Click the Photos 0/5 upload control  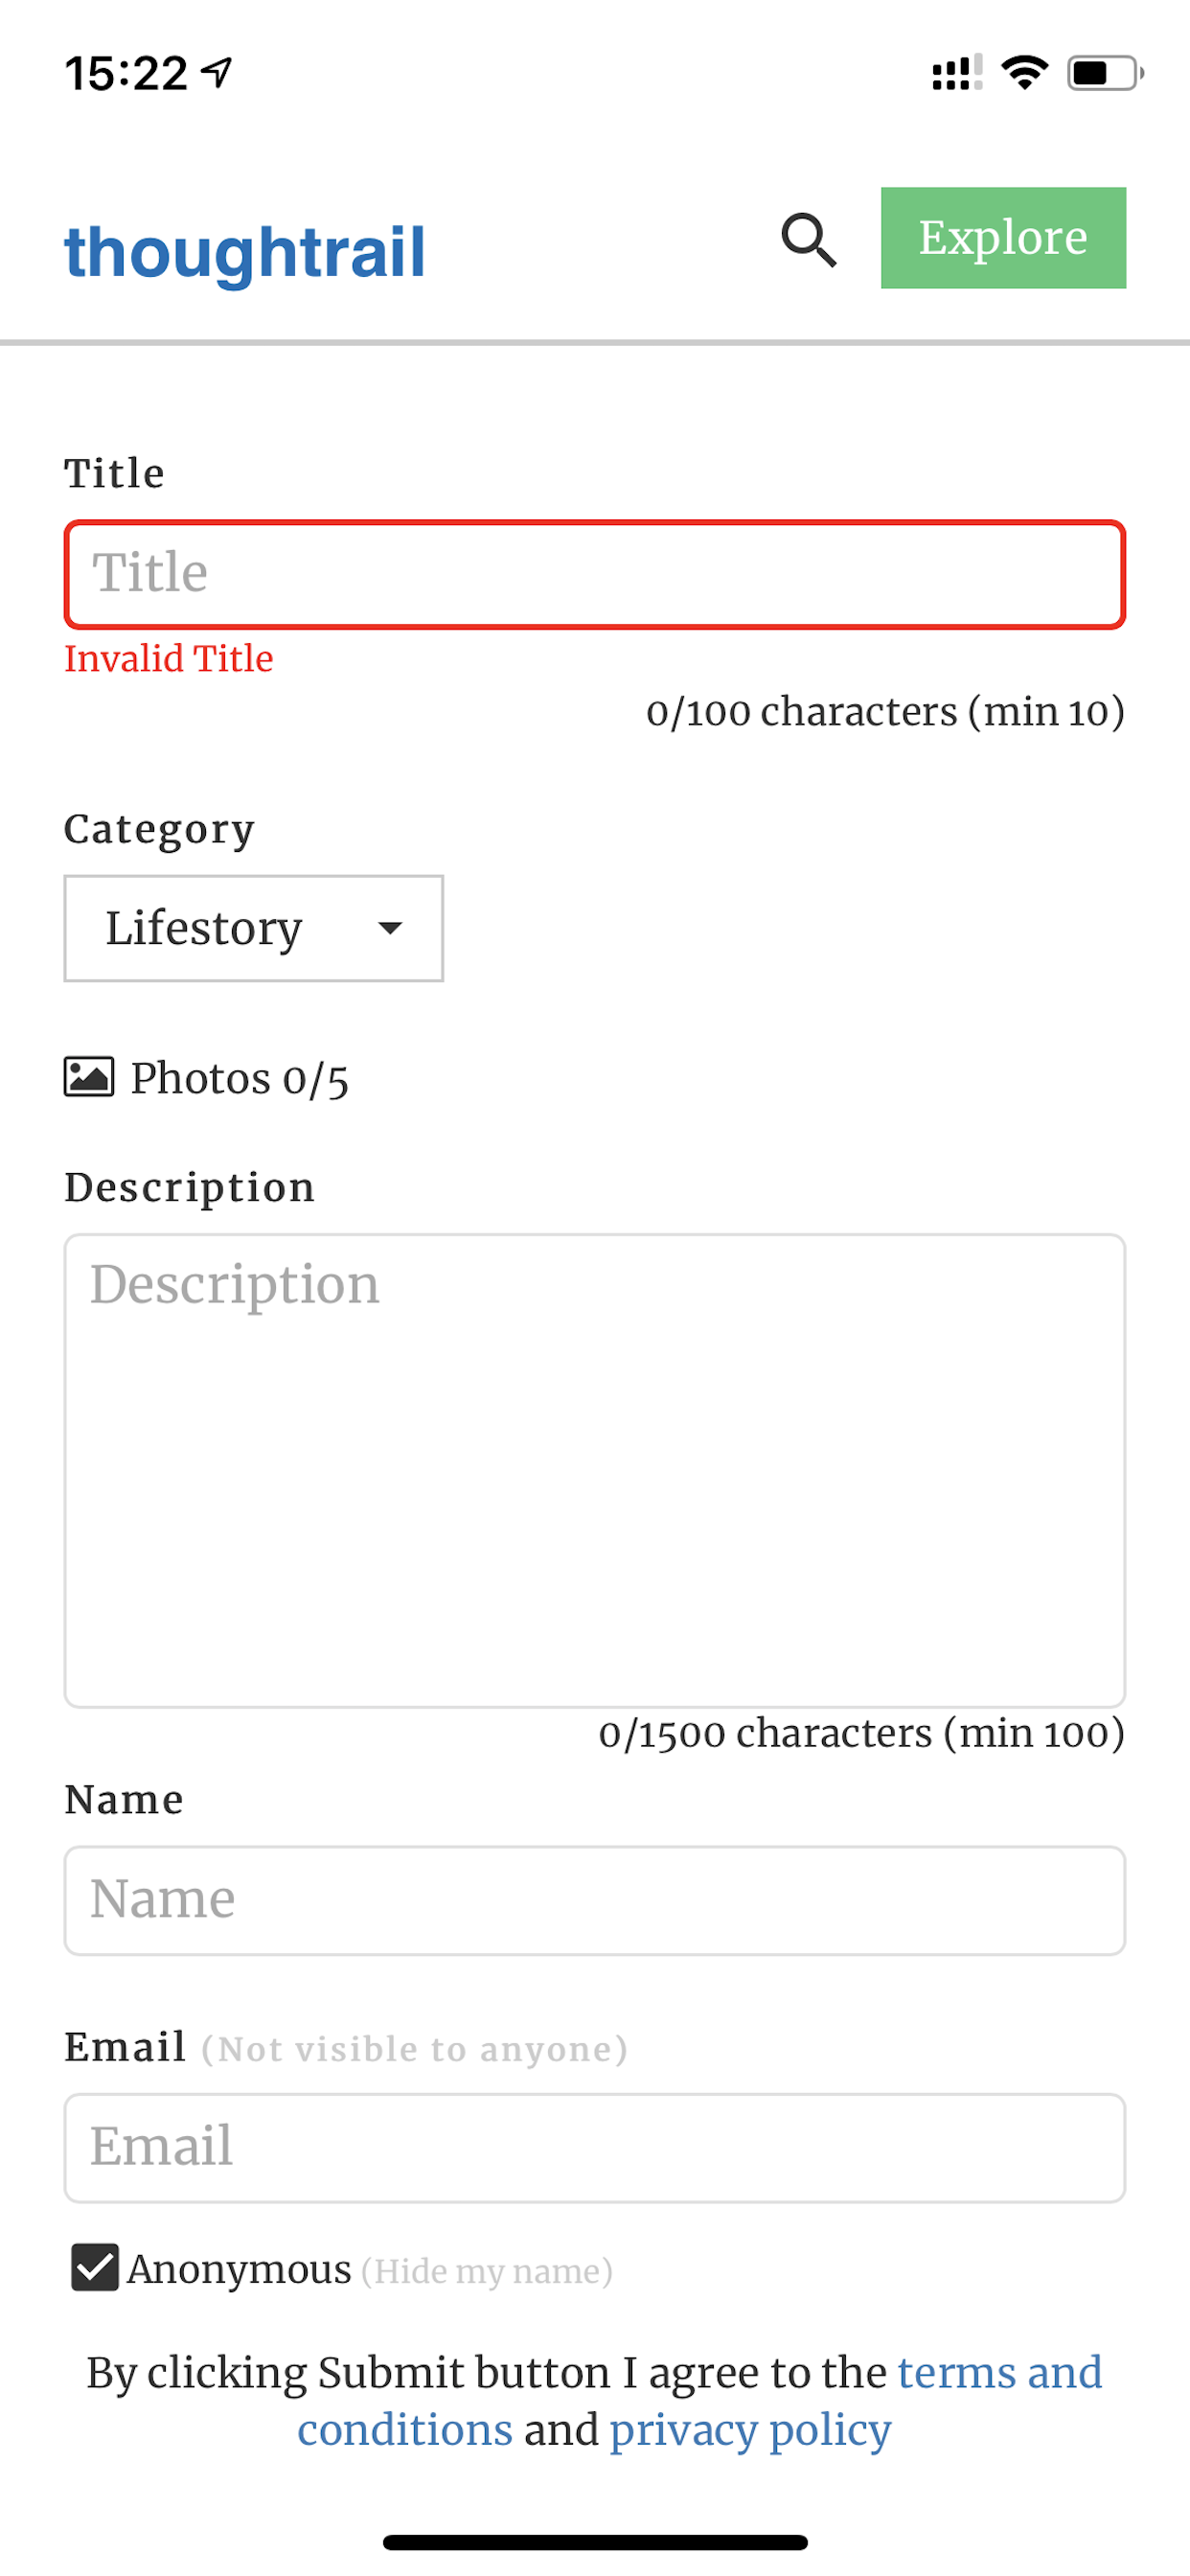point(207,1077)
